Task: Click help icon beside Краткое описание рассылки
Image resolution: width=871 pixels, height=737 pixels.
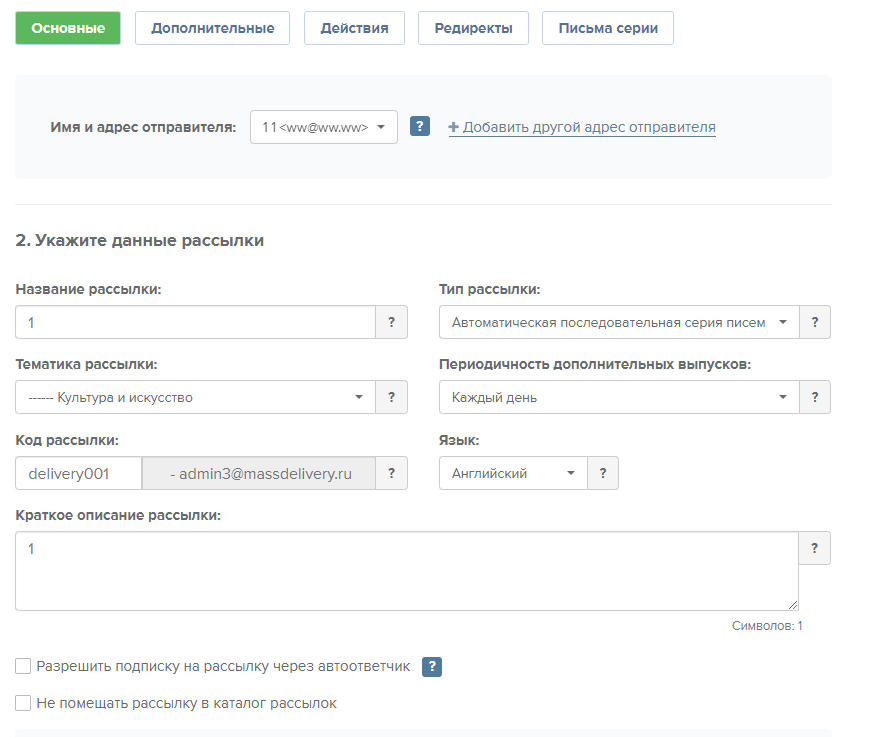Action: pos(815,548)
